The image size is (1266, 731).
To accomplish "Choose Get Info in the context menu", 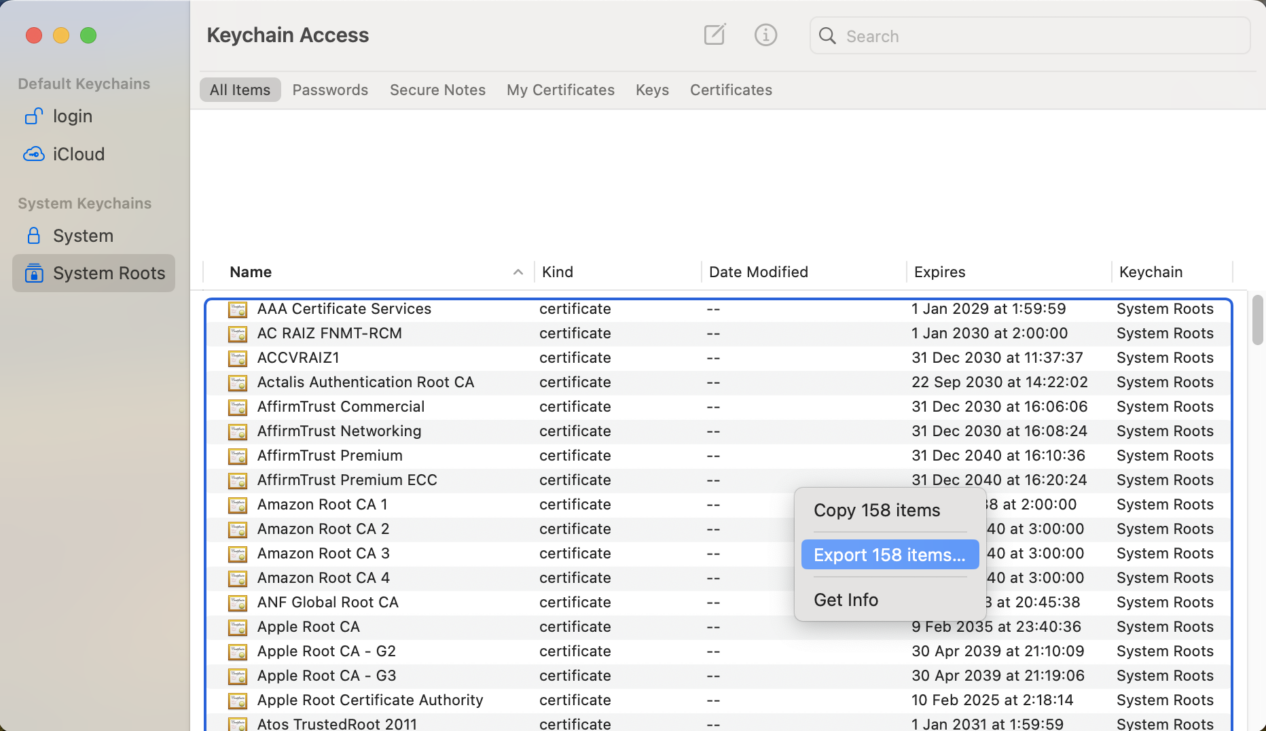I will pyautogui.click(x=845, y=600).
